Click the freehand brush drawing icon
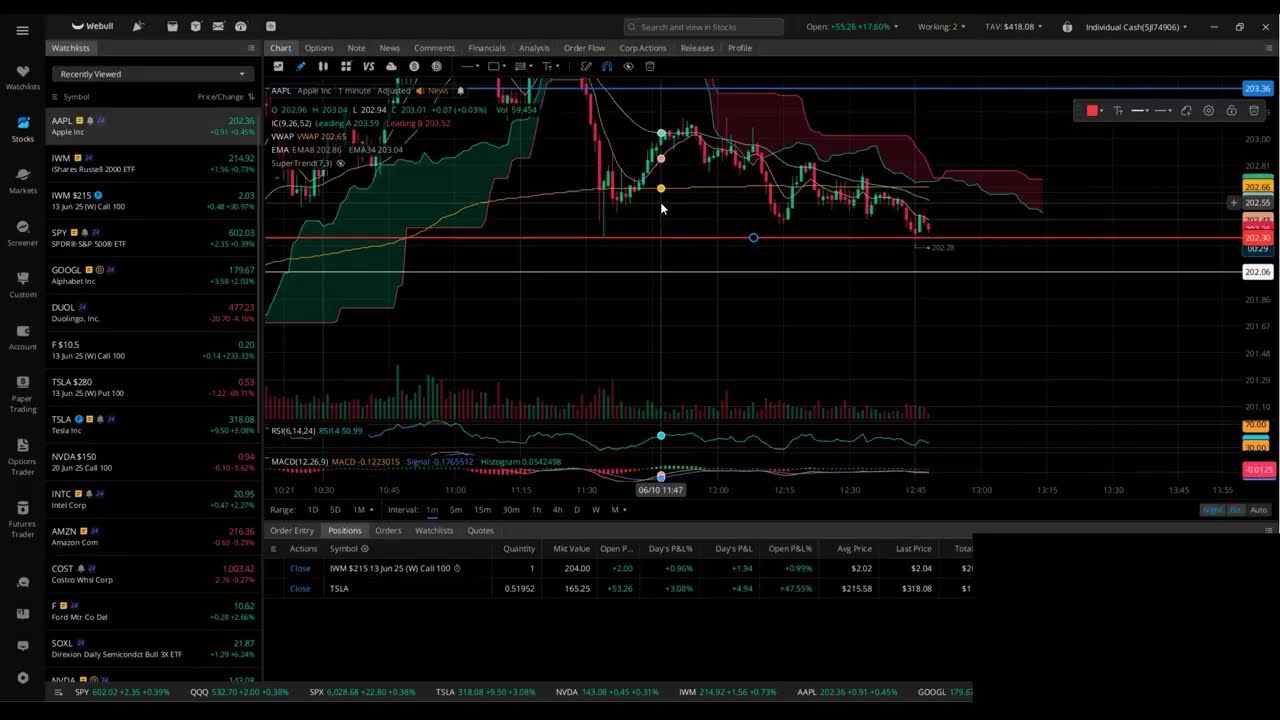1280x720 pixels. point(586,66)
